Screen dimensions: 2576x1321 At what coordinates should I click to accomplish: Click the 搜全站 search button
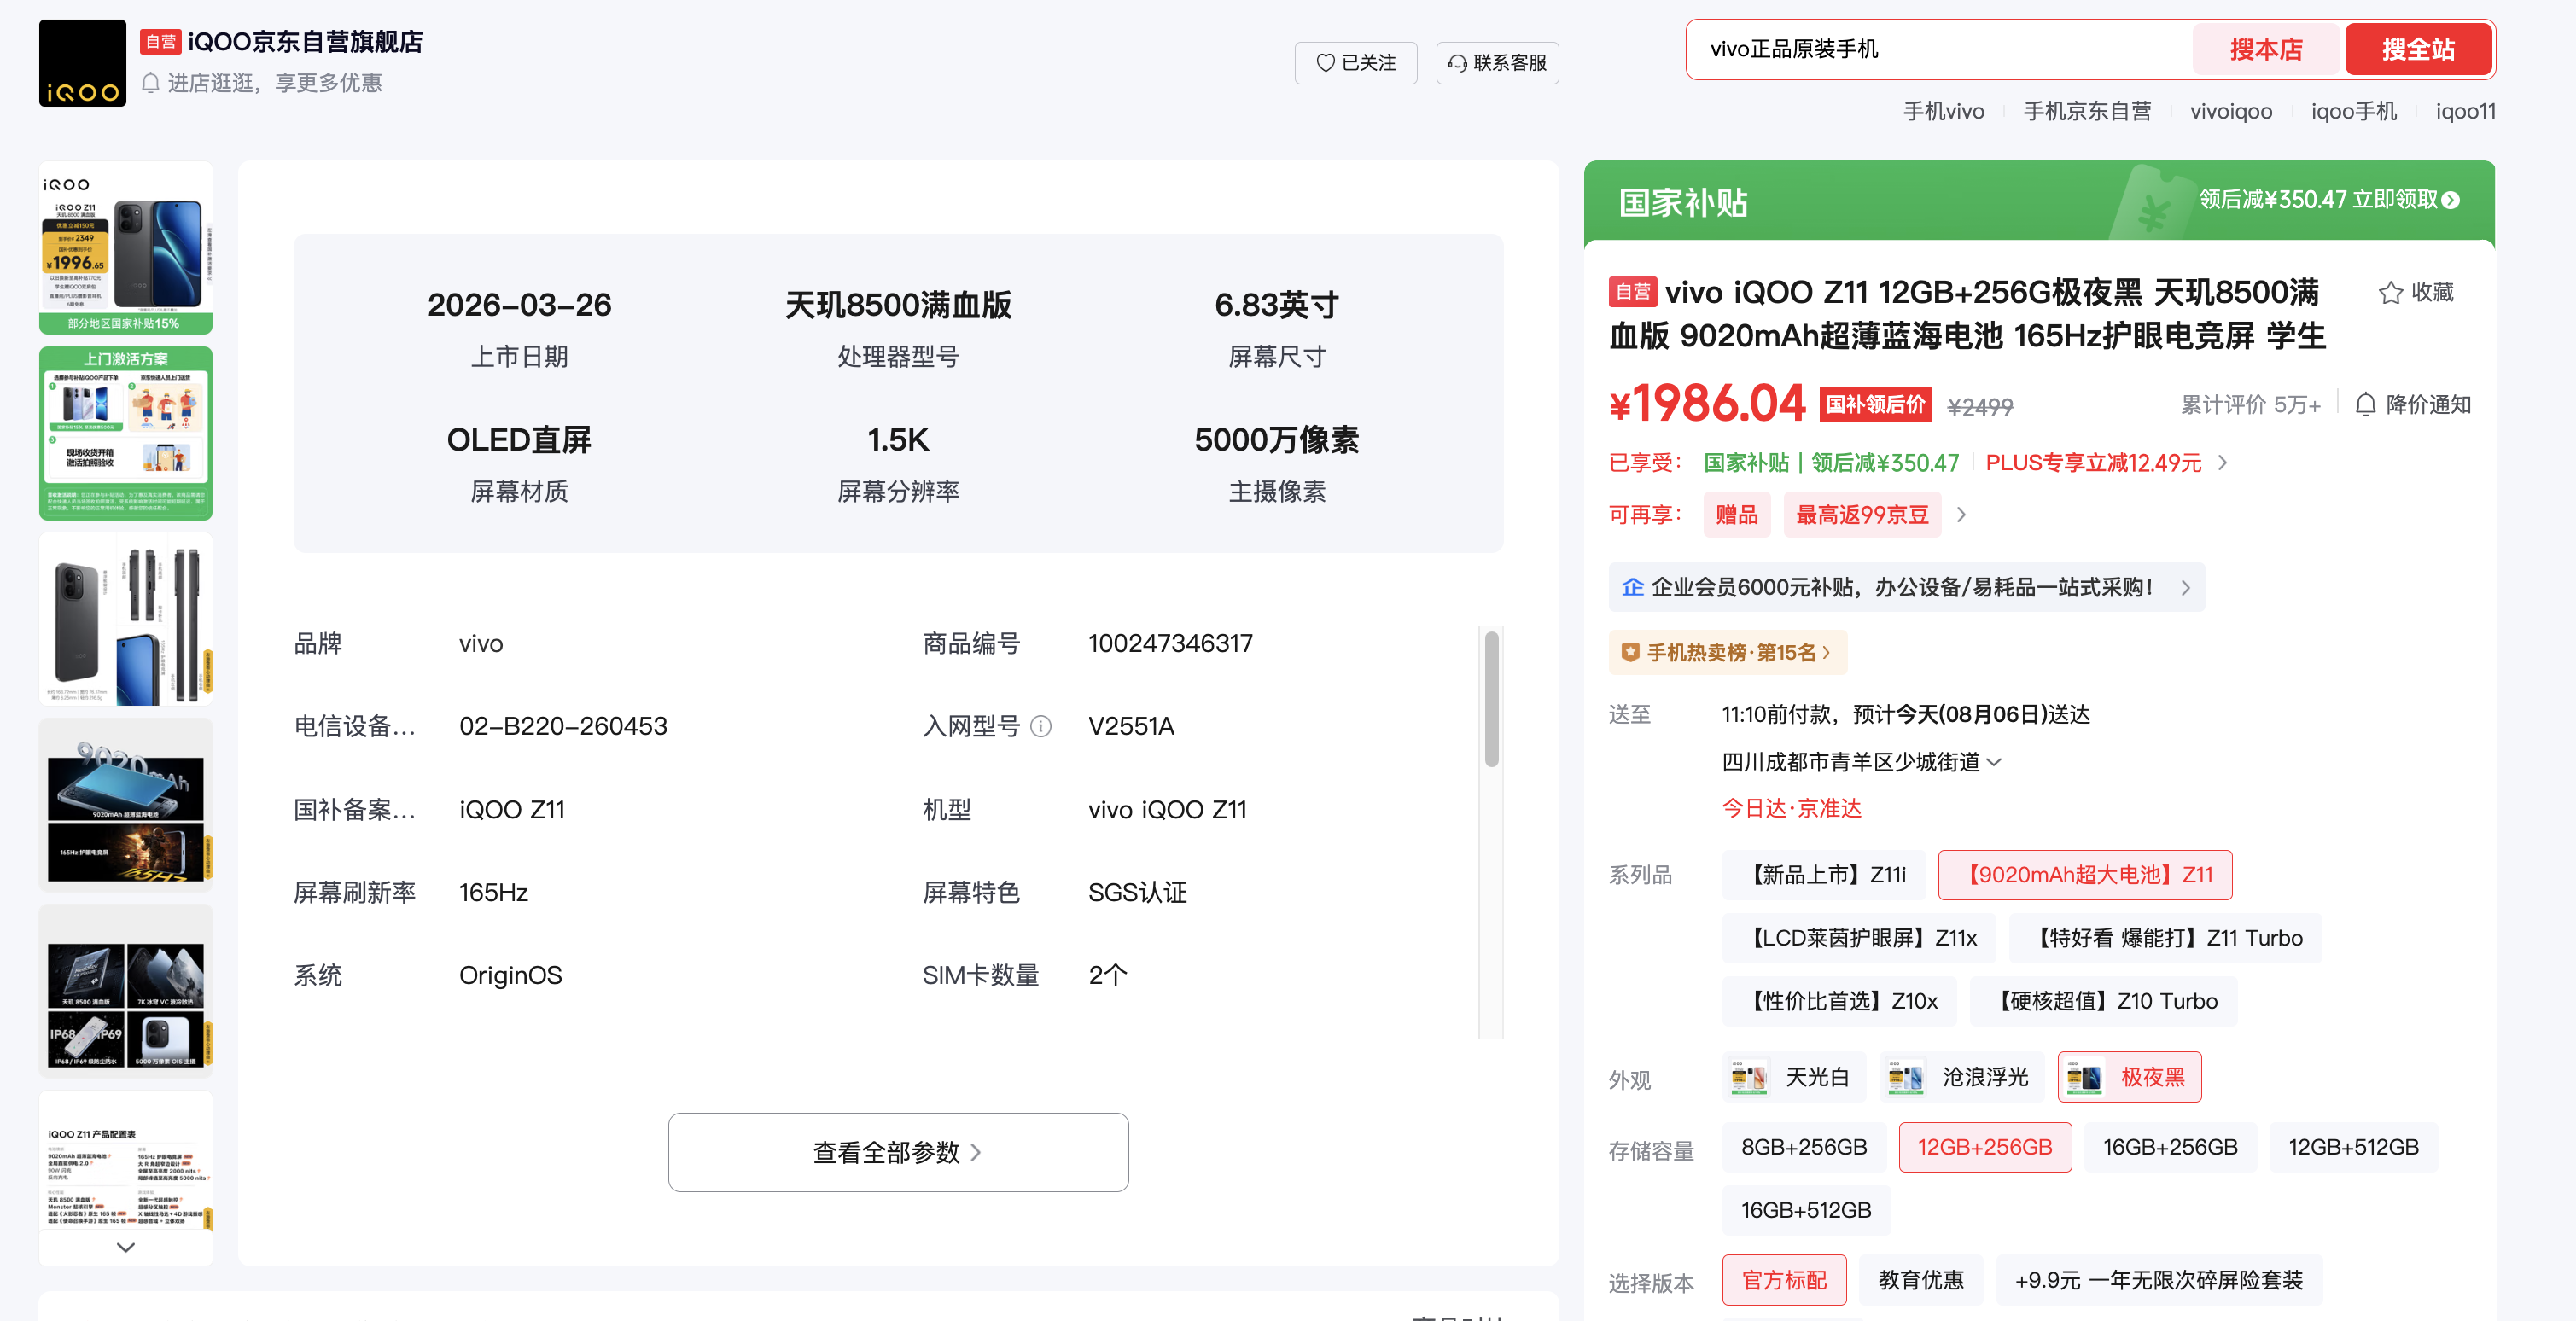2418,49
